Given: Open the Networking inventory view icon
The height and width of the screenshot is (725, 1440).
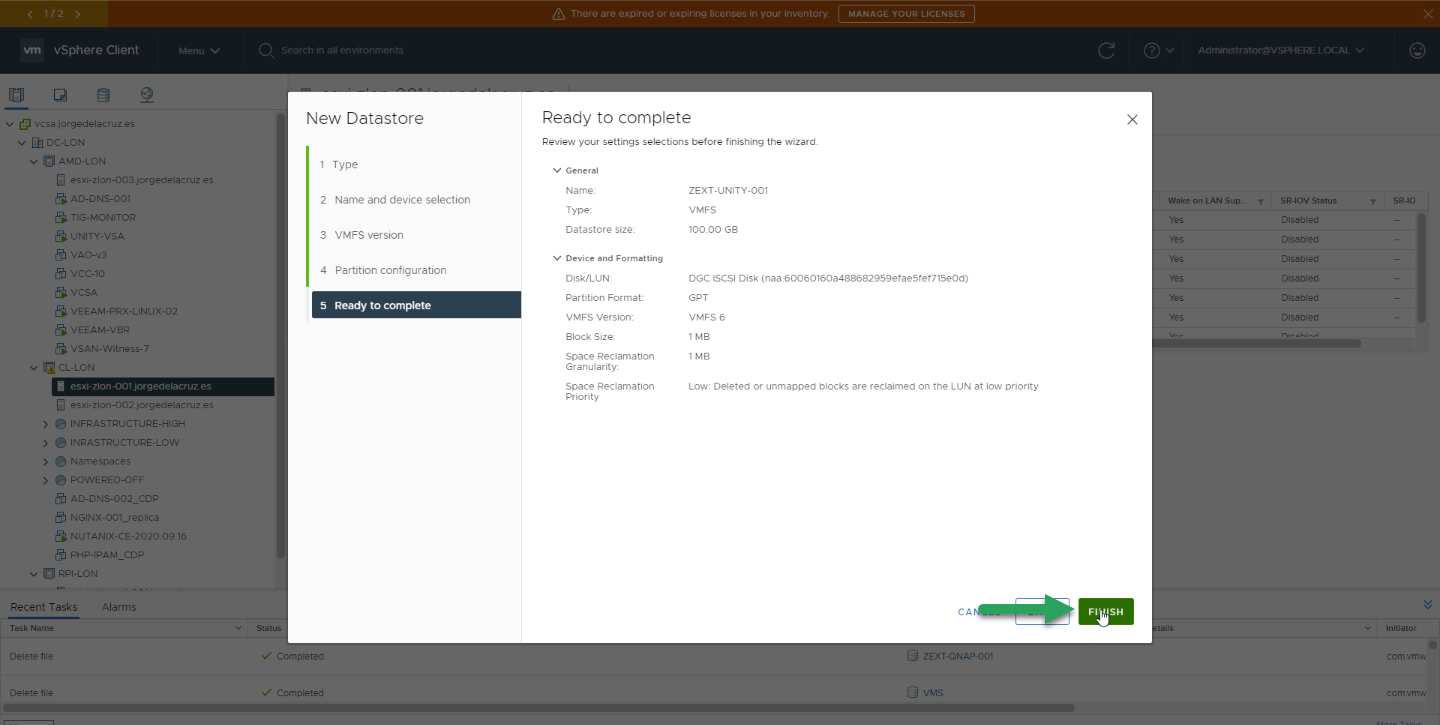Looking at the screenshot, I should coord(147,95).
